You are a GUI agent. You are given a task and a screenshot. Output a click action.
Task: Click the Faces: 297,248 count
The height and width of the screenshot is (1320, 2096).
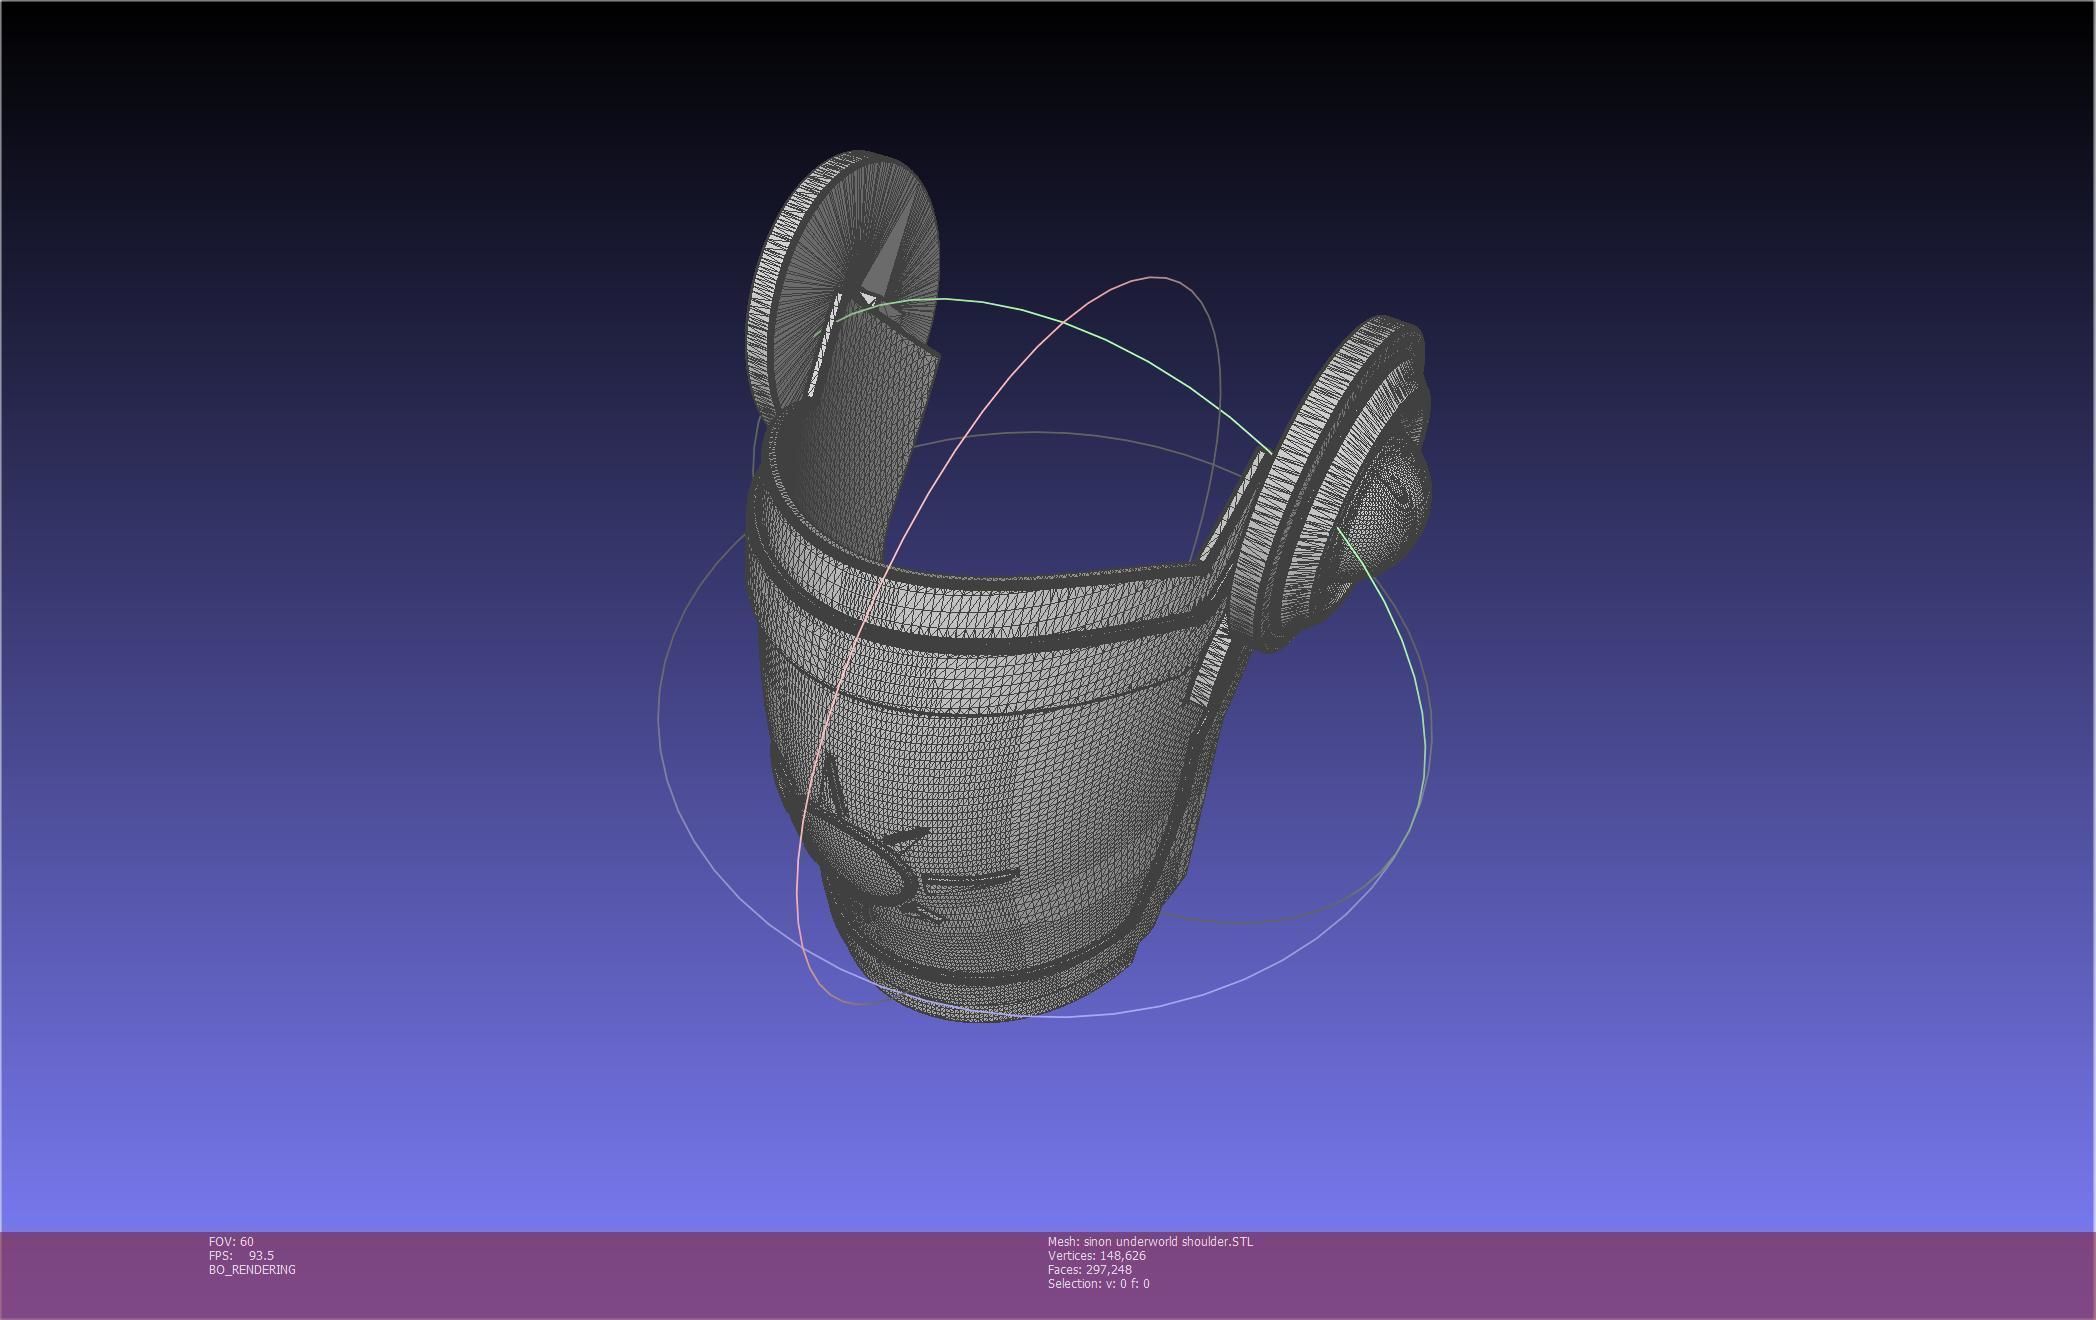point(1090,1269)
